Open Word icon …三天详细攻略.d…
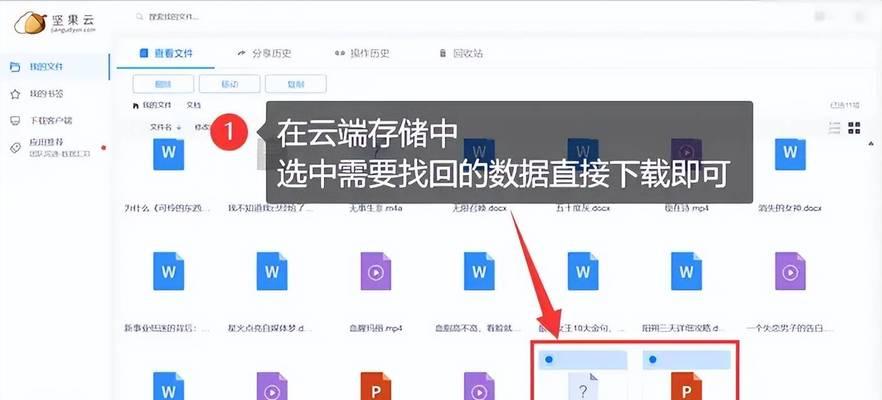This screenshot has width=882, height=400. [686, 272]
